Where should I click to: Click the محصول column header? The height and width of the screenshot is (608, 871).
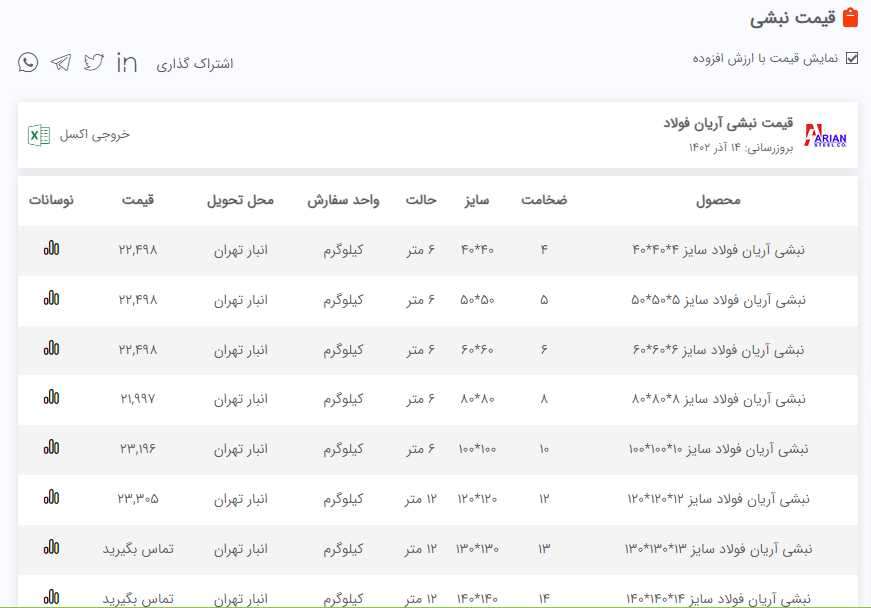point(718,200)
